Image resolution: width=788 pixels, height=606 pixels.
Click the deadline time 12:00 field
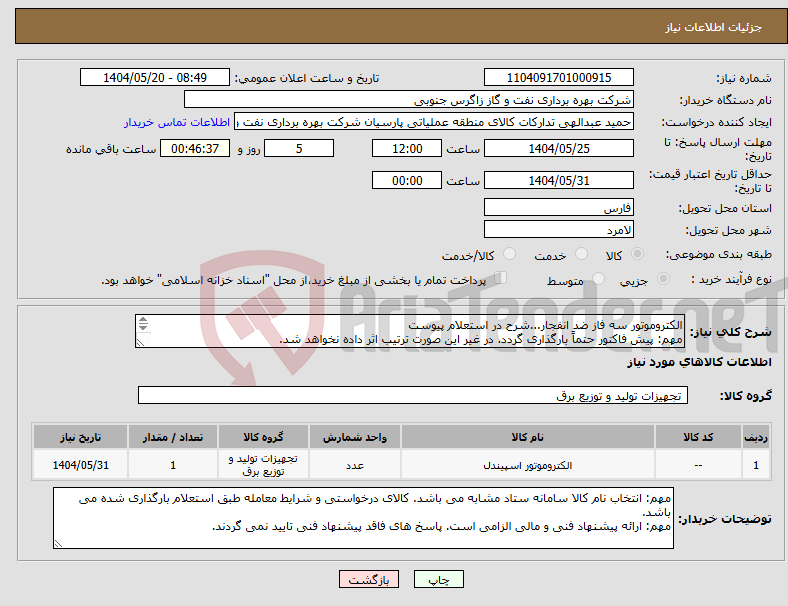(407, 148)
